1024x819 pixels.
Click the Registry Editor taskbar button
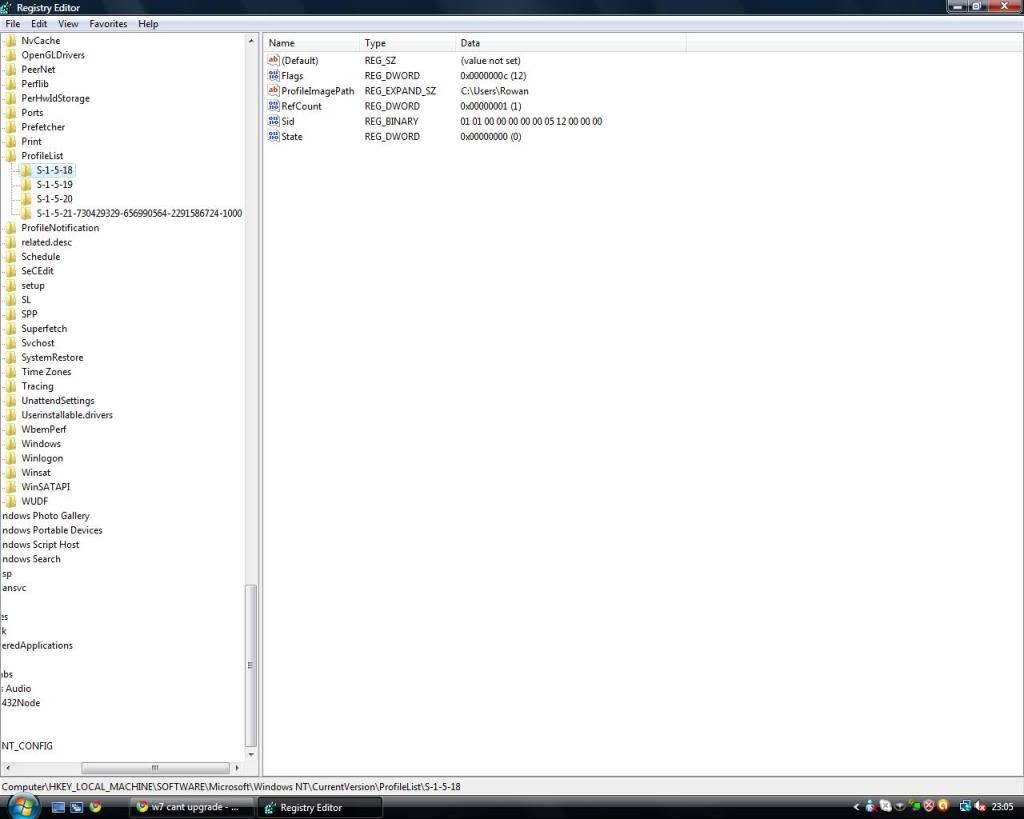click(x=320, y=807)
